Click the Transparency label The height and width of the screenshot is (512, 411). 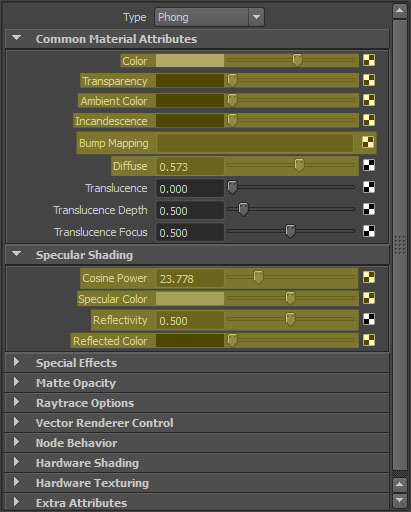[x=115, y=81]
